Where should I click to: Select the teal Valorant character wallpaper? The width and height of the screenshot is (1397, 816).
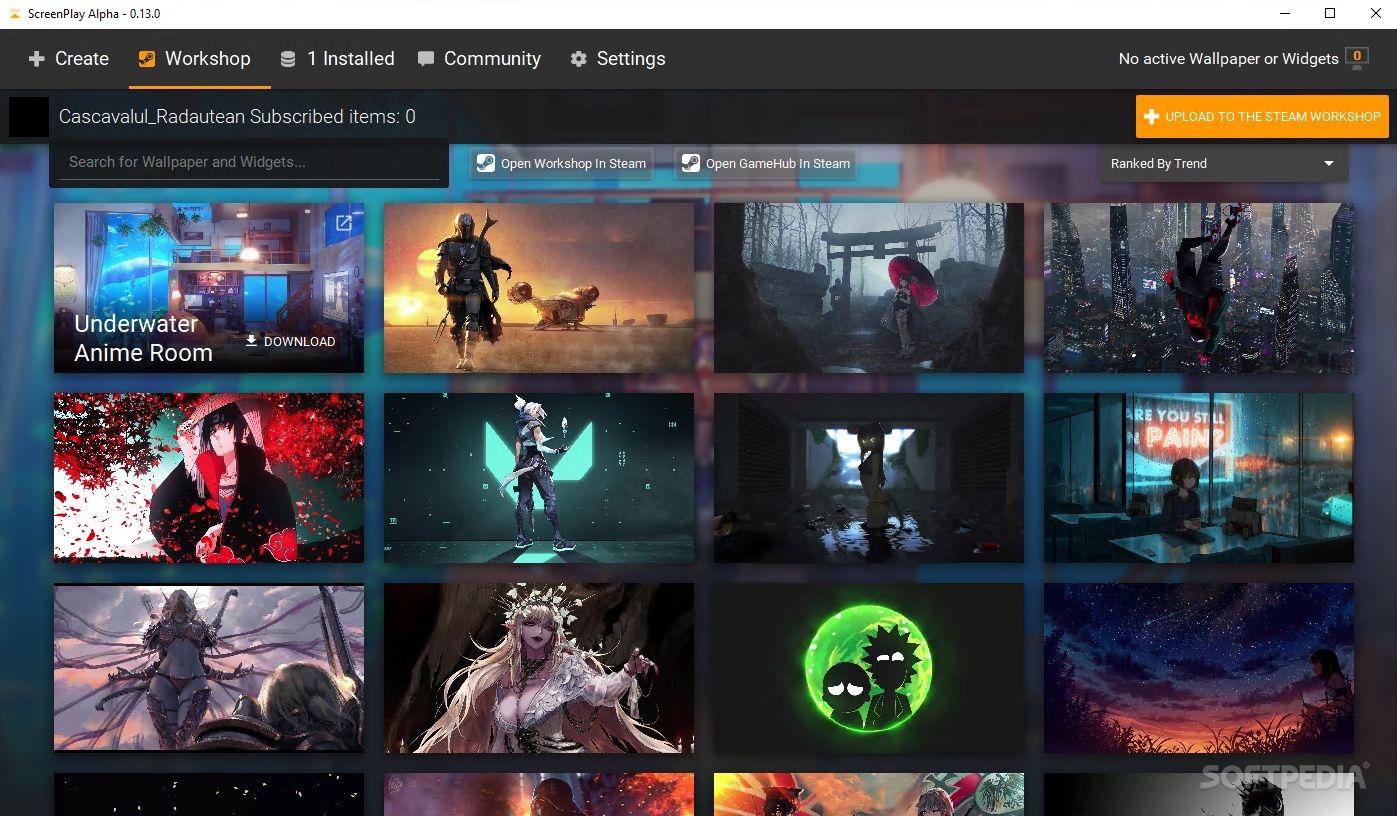pyautogui.click(x=539, y=478)
